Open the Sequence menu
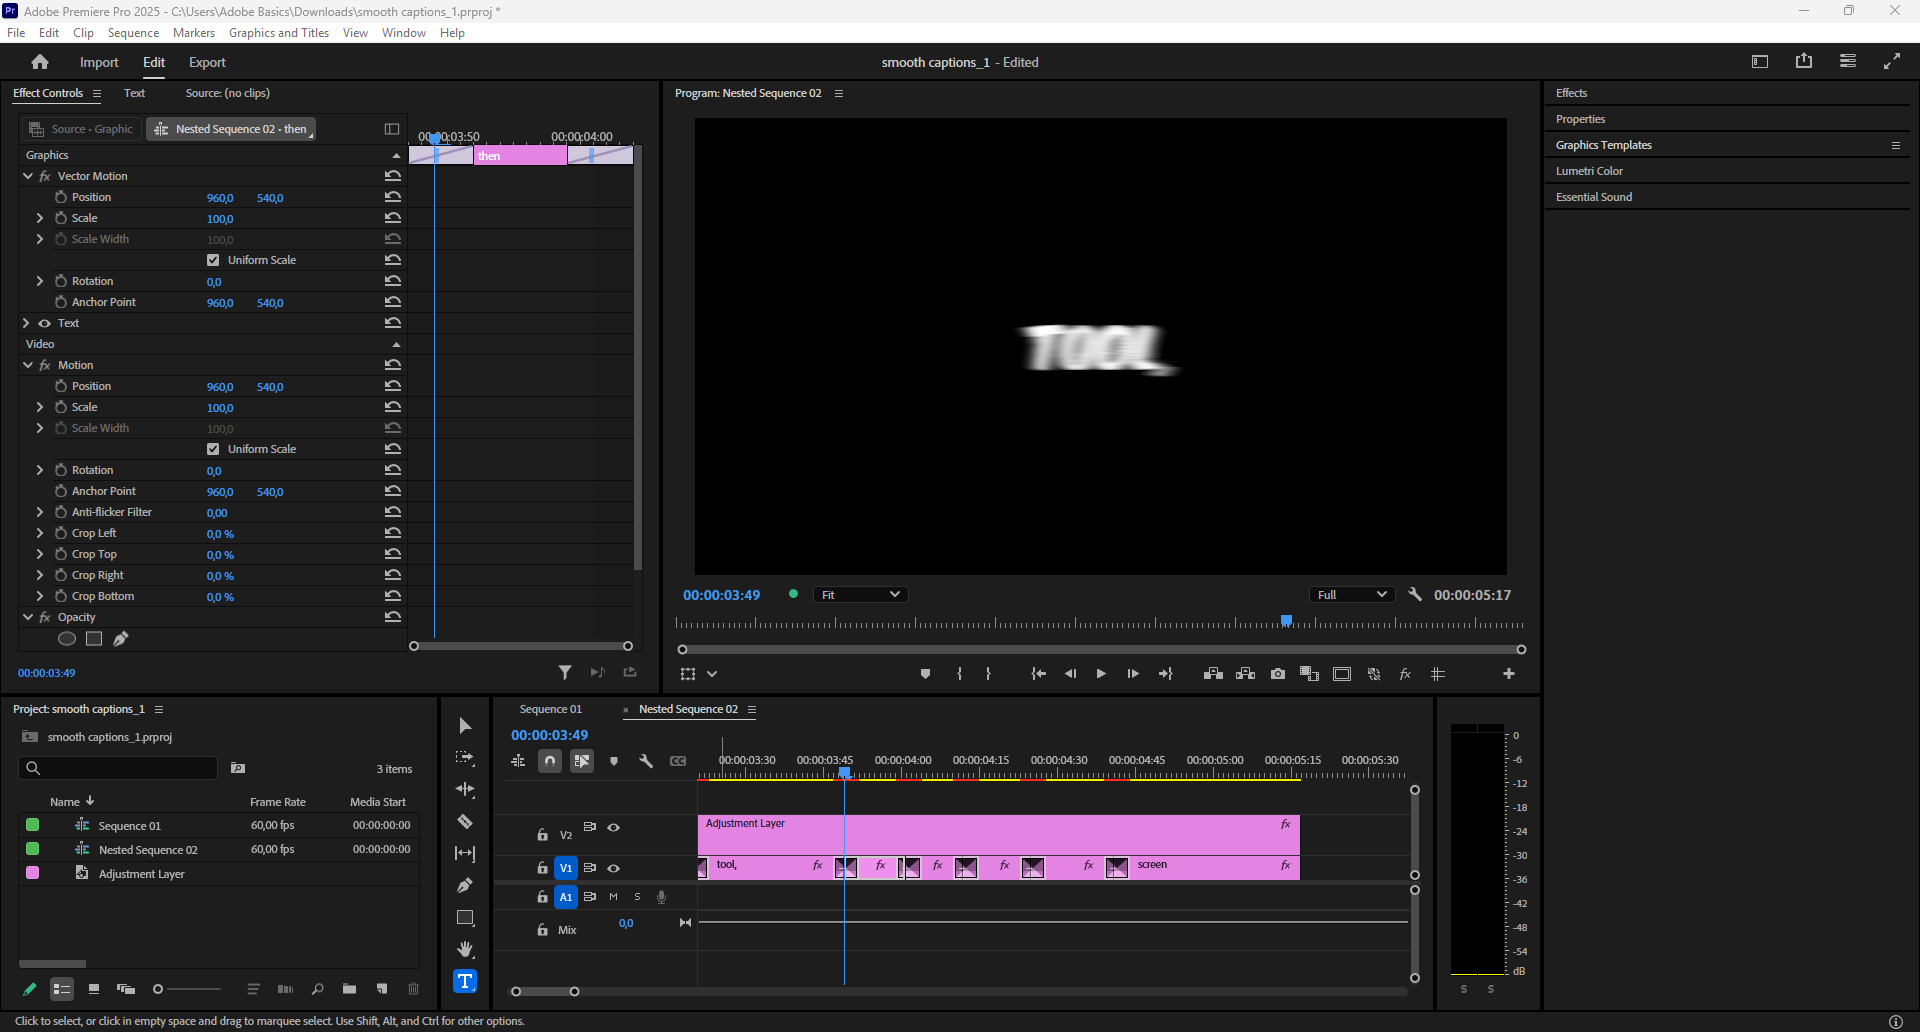Image resolution: width=1920 pixels, height=1032 pixels. pyautogui.click(x=133, y=33)
